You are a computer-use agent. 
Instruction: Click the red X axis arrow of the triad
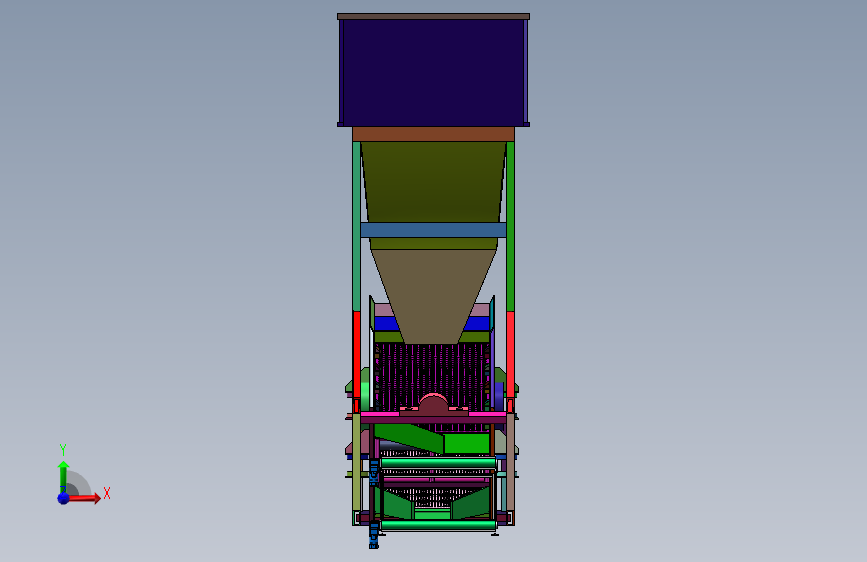84,498
